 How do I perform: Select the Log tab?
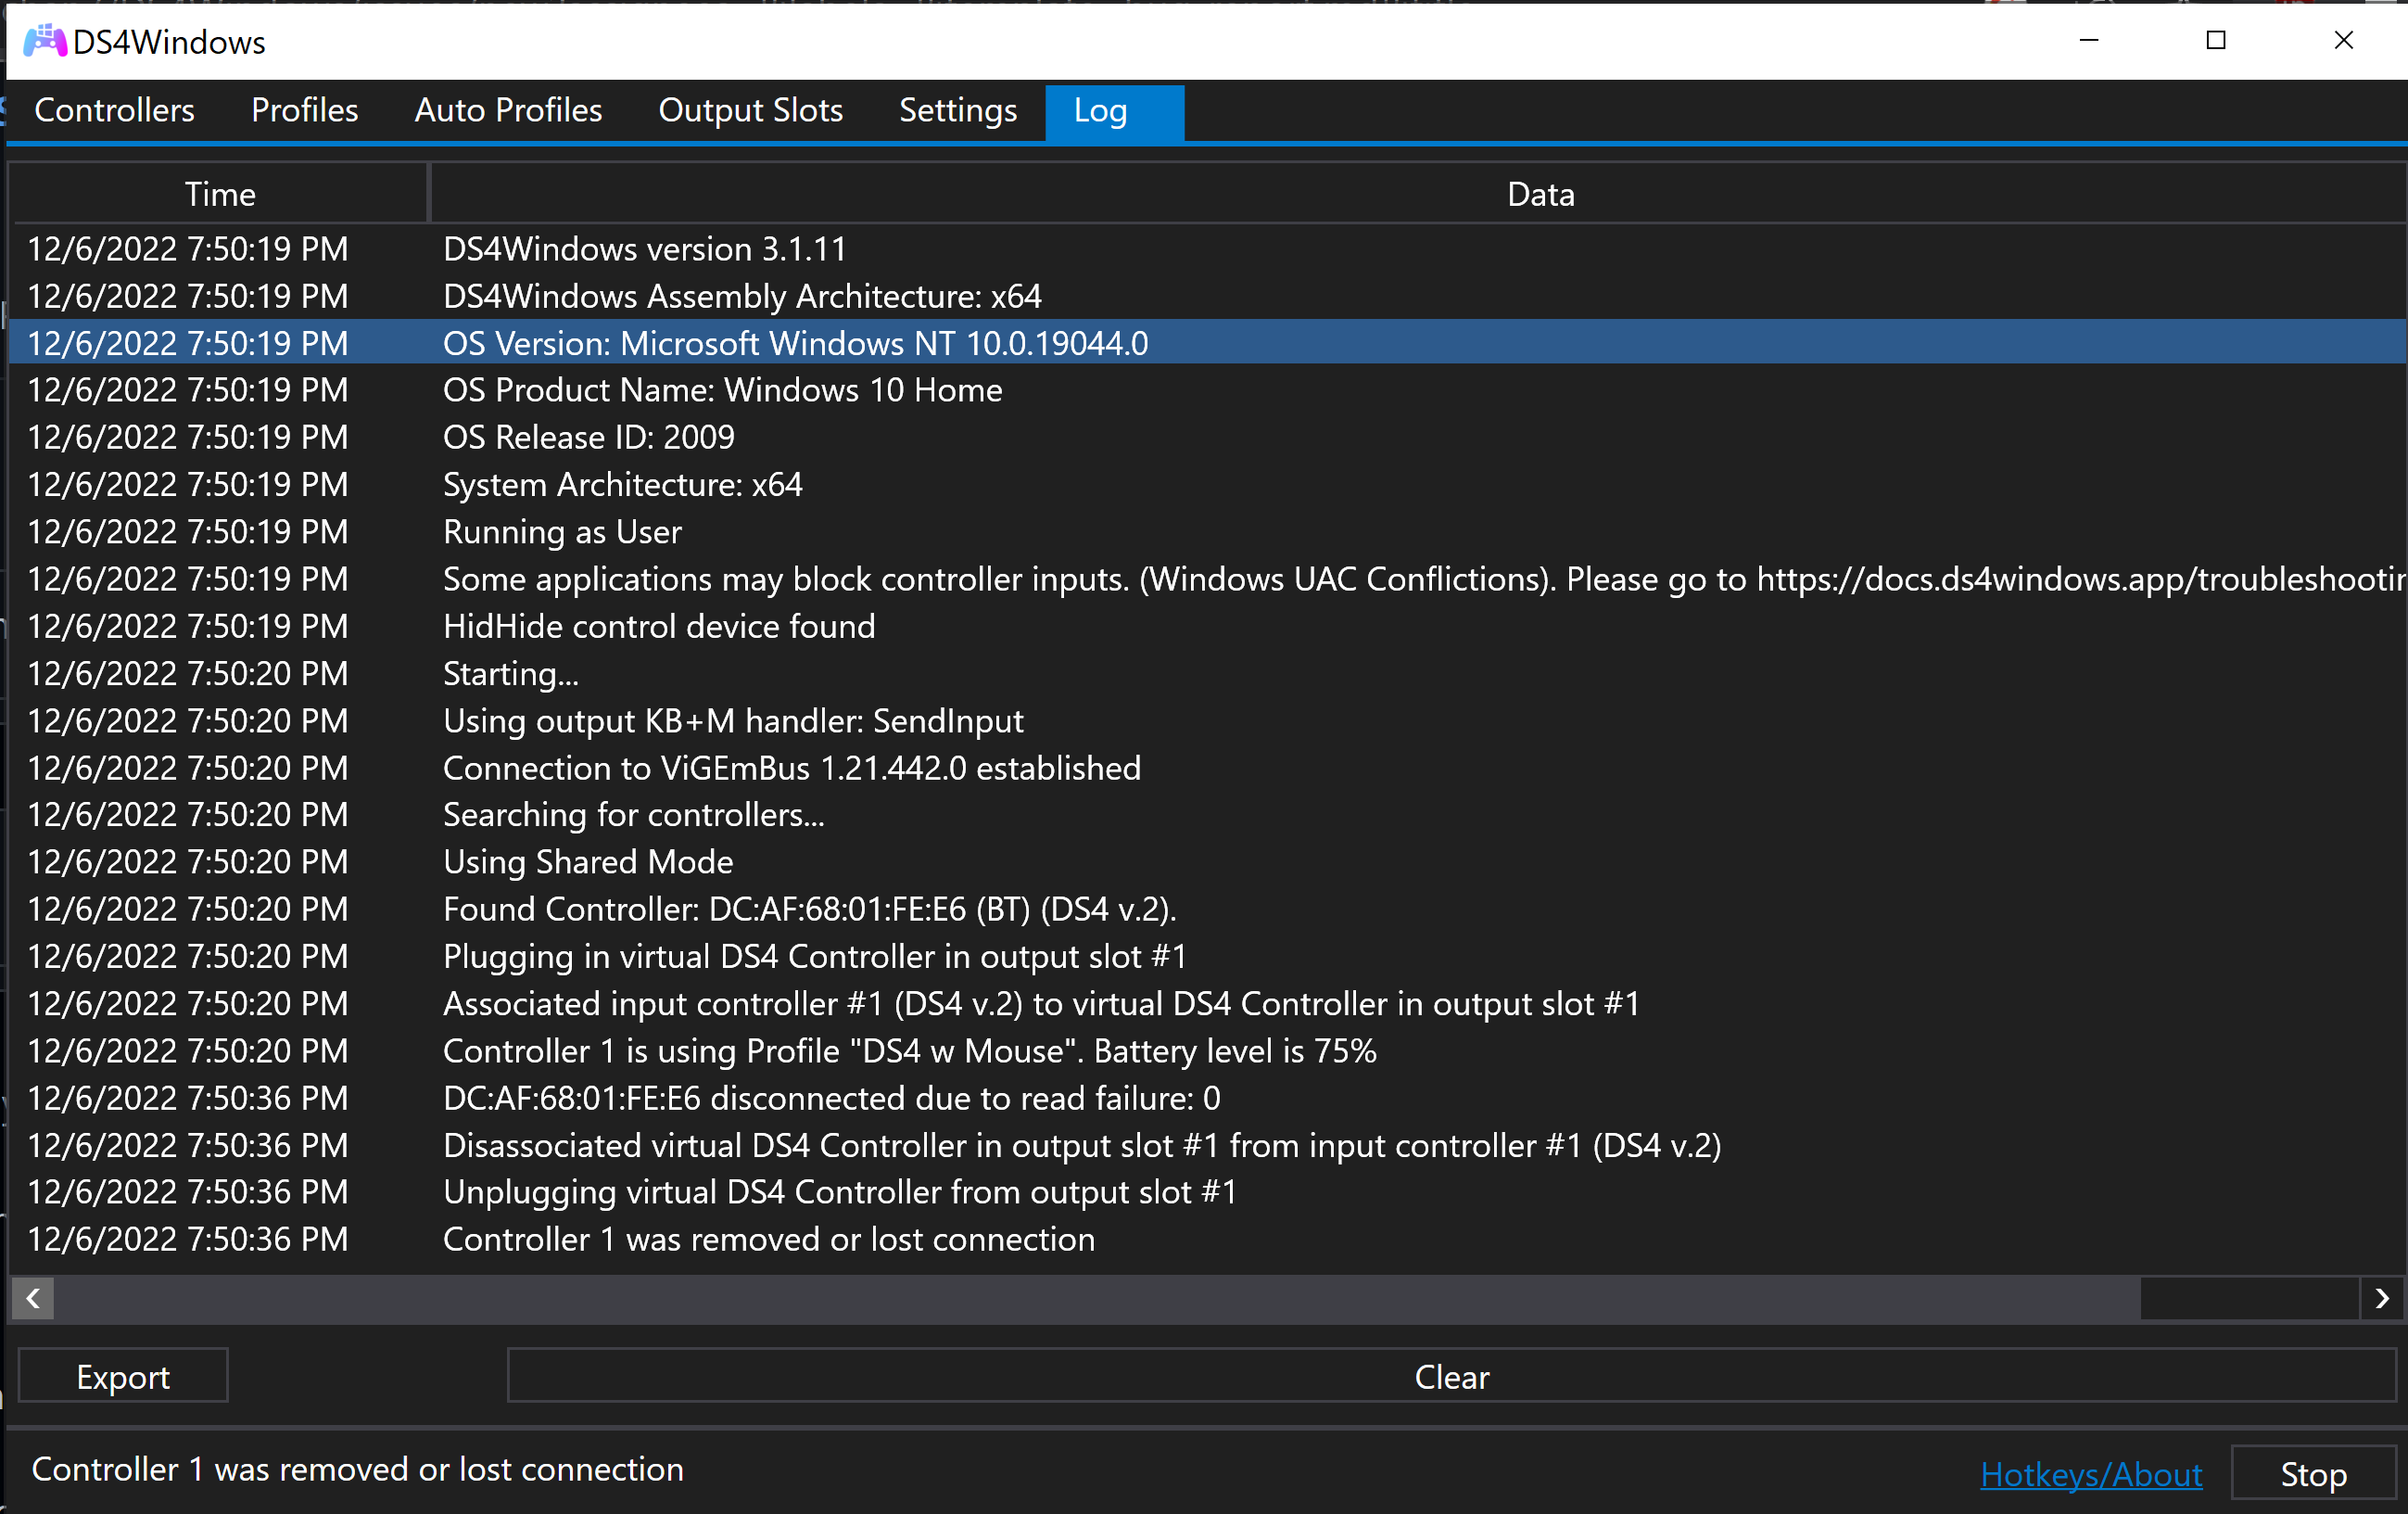coord(1100,111)
